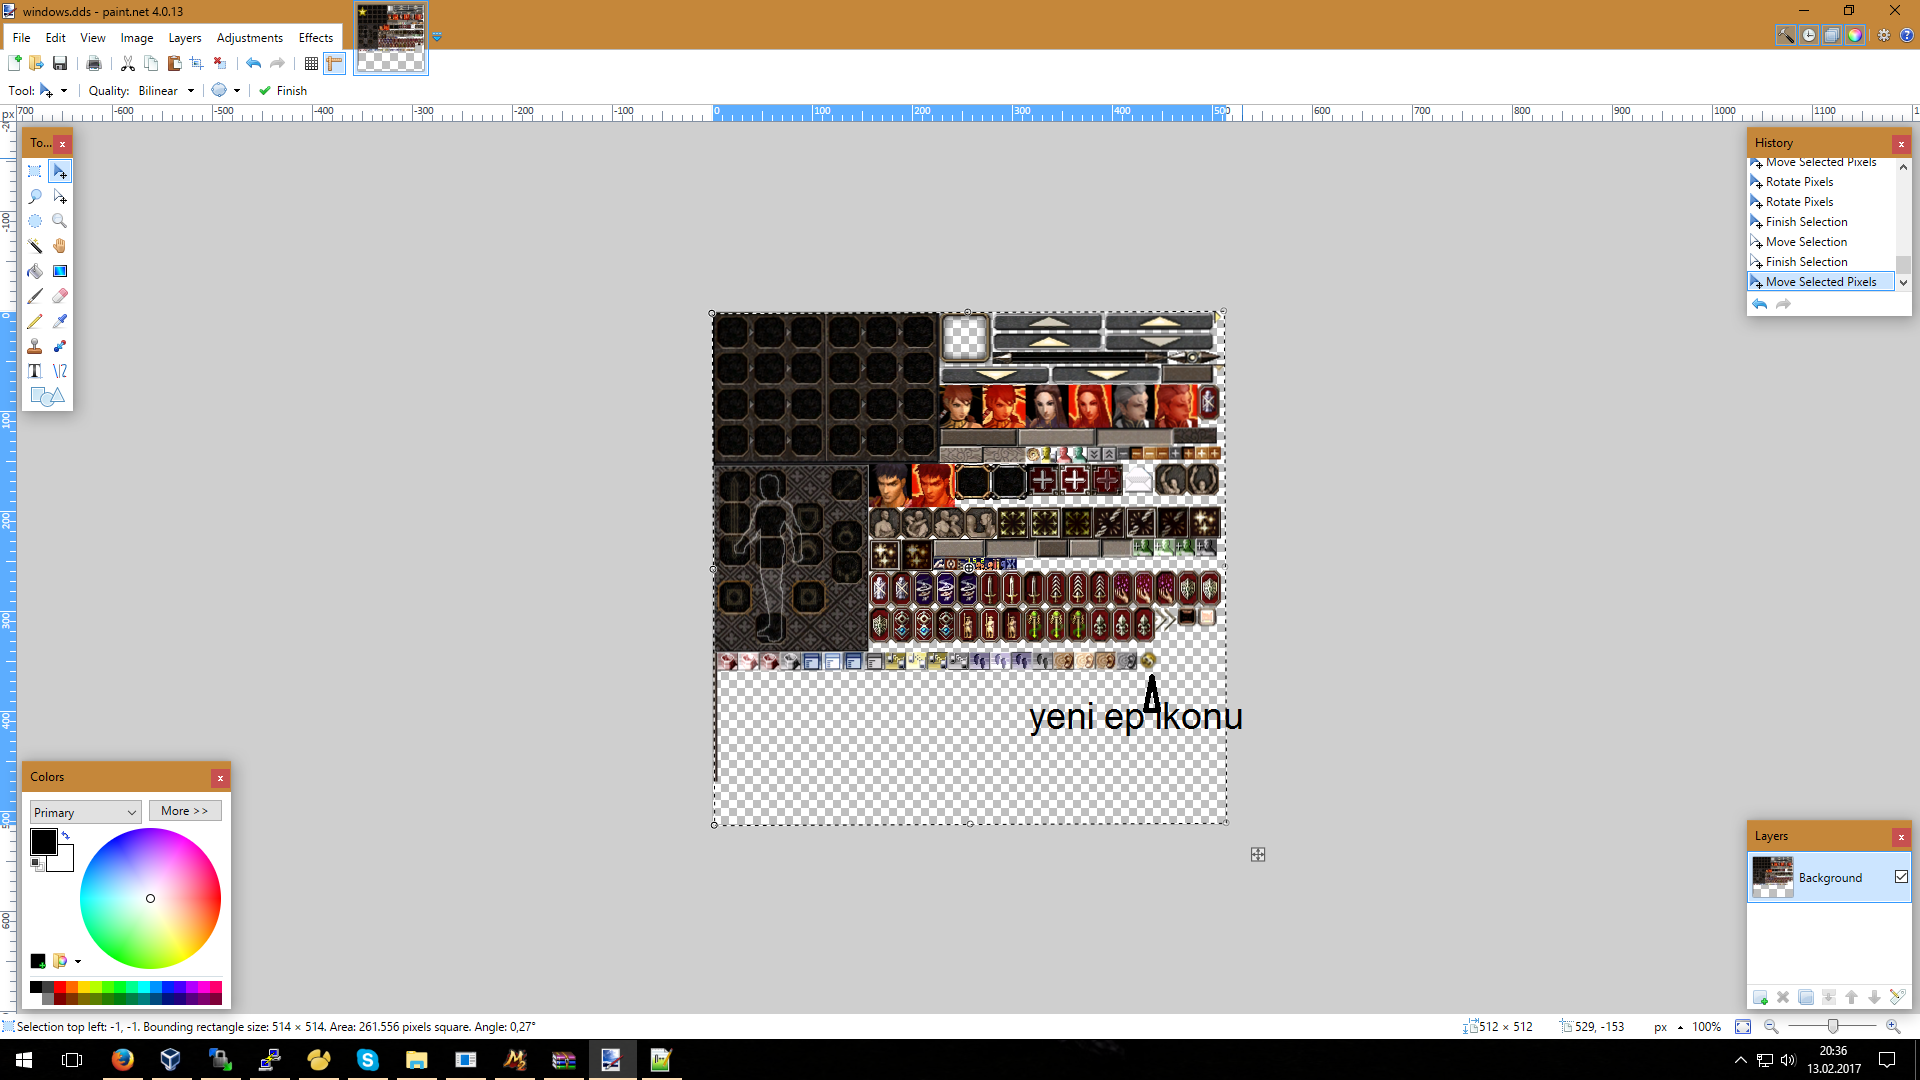Select the Line/Curve tool
Screen dimensions: 1920x1080
tap(60, 371)
